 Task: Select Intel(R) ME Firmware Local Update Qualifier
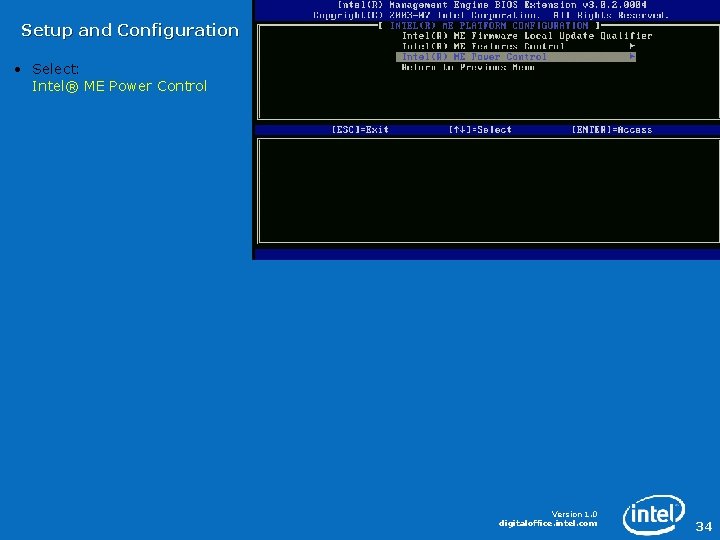pyautogui.click(x=527, y=36)
